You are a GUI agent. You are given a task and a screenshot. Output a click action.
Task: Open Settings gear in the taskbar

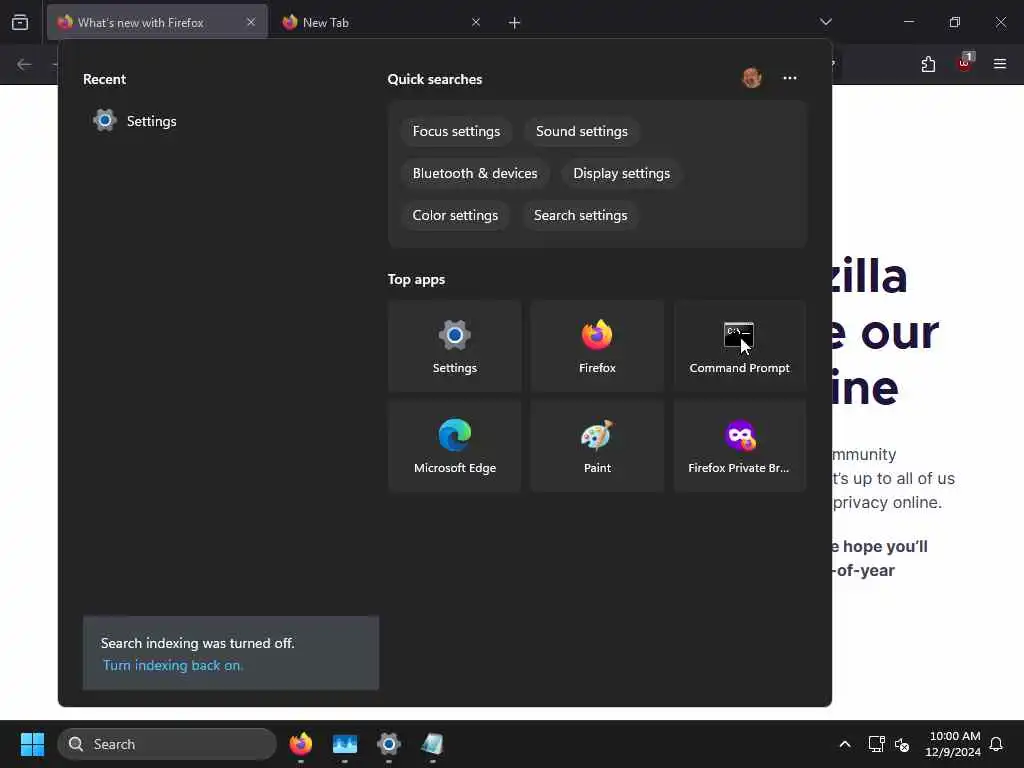pos(389,744)
